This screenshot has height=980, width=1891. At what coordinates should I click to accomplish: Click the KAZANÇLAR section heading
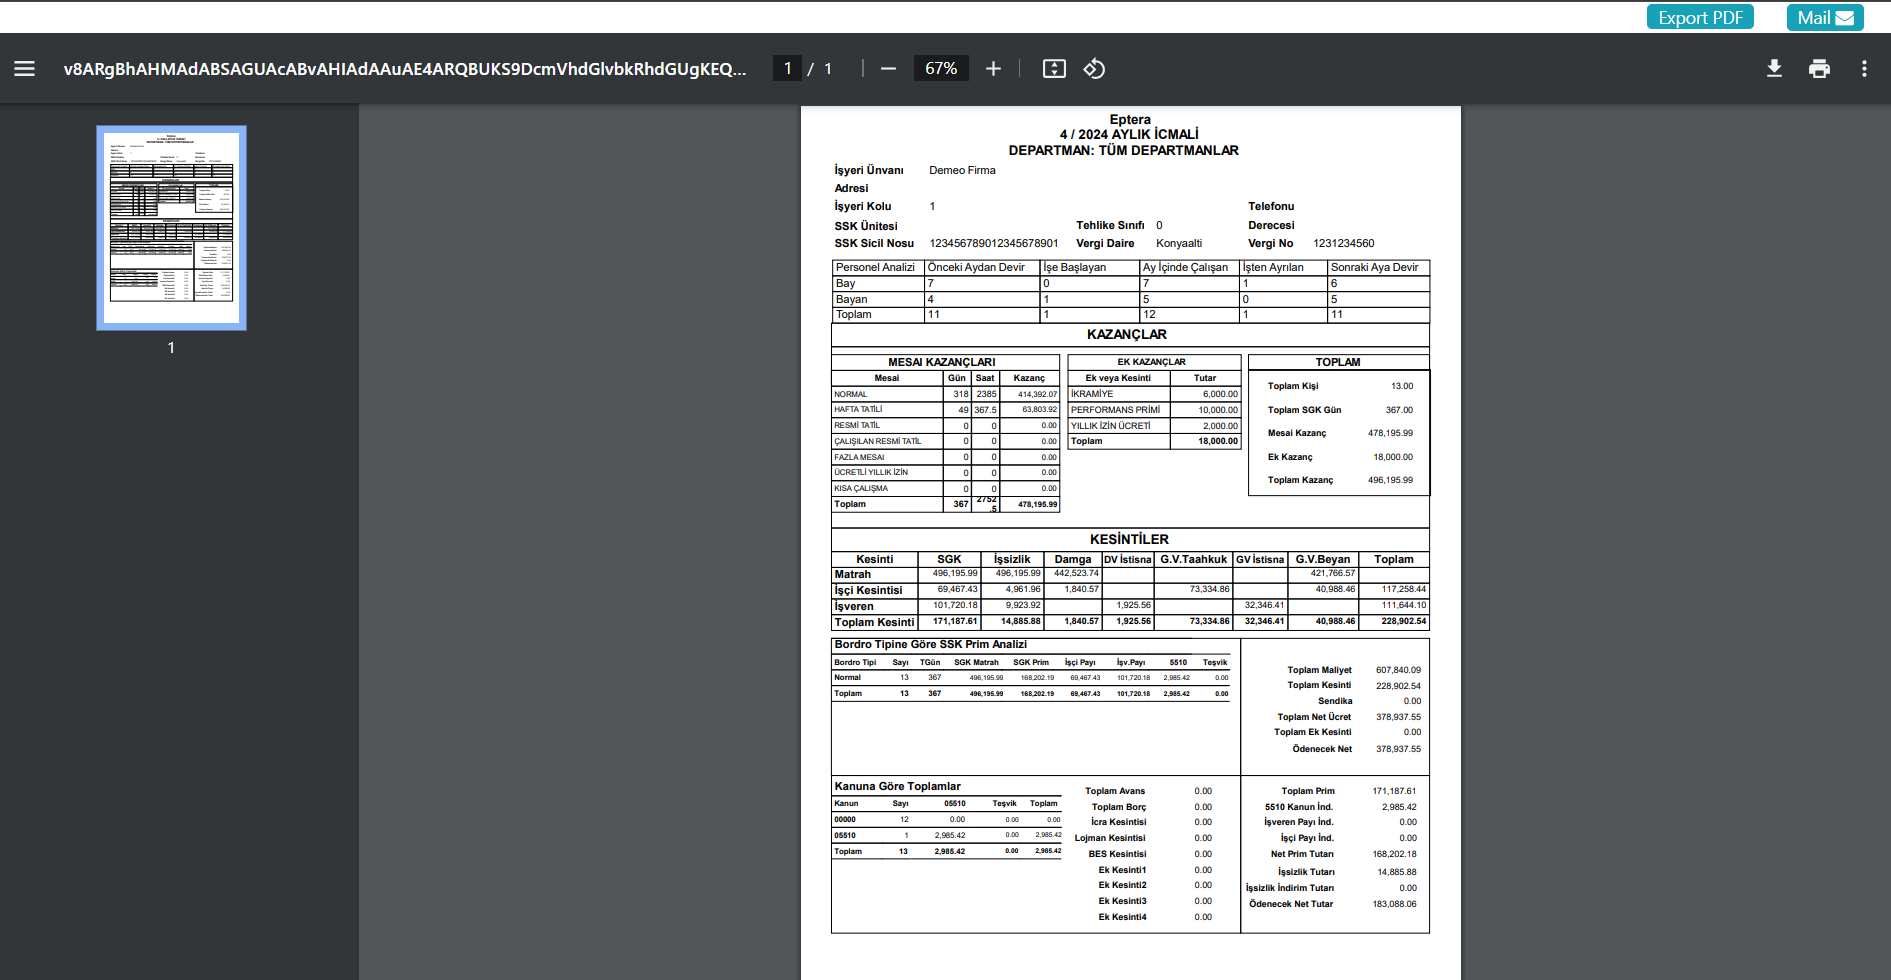[1126, 335]
